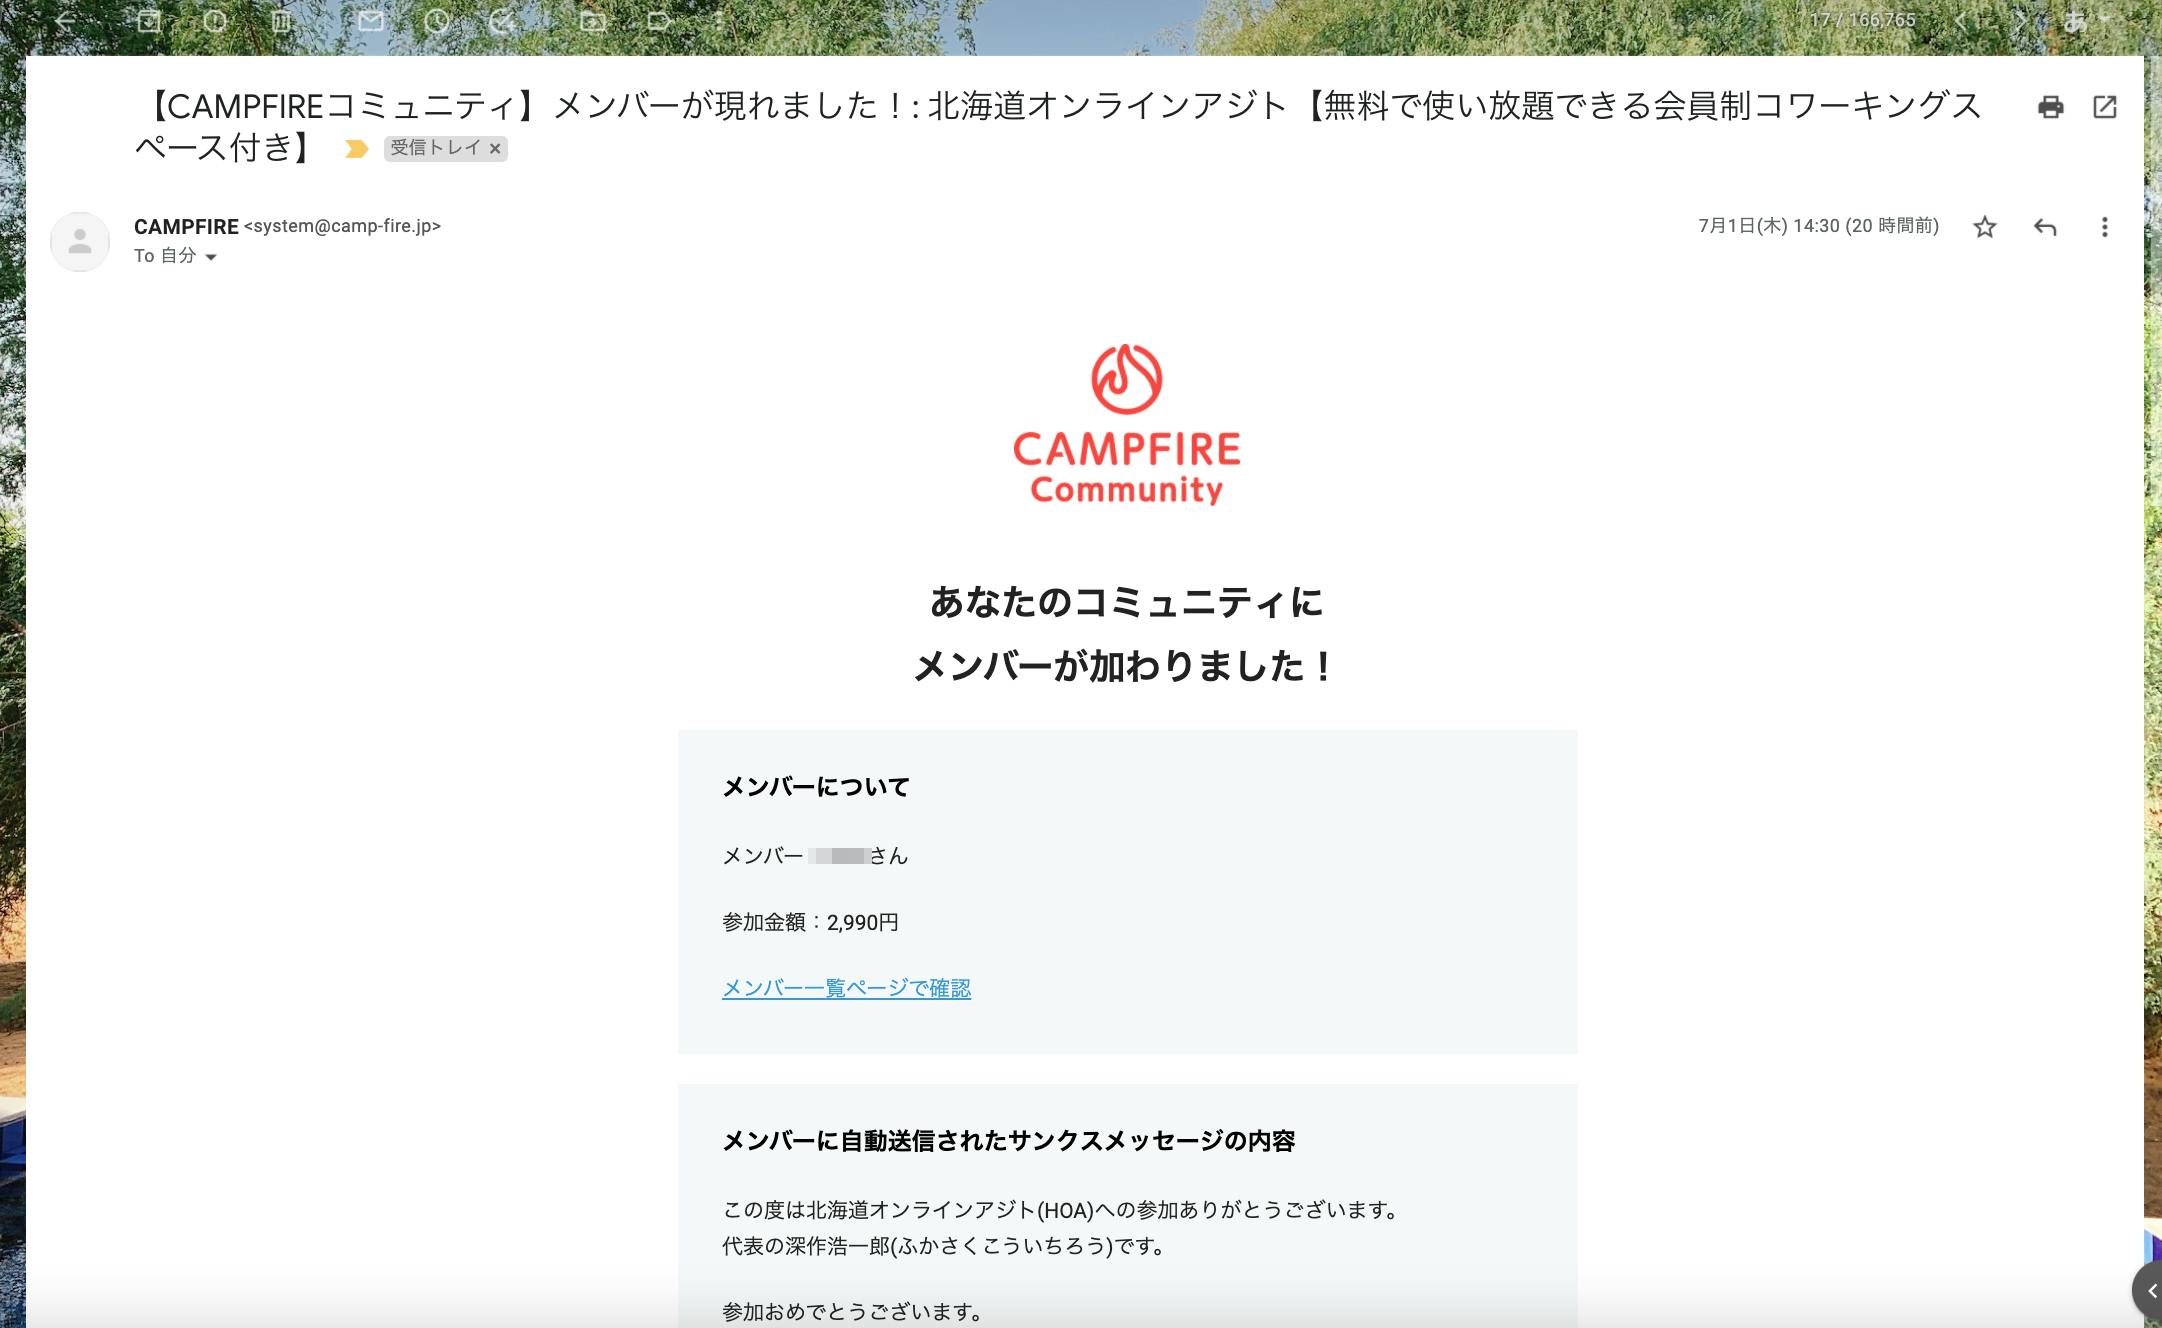Open メンバー一覧ページで確認 link
This screenshot has width=2162, height=1328.
846,988
